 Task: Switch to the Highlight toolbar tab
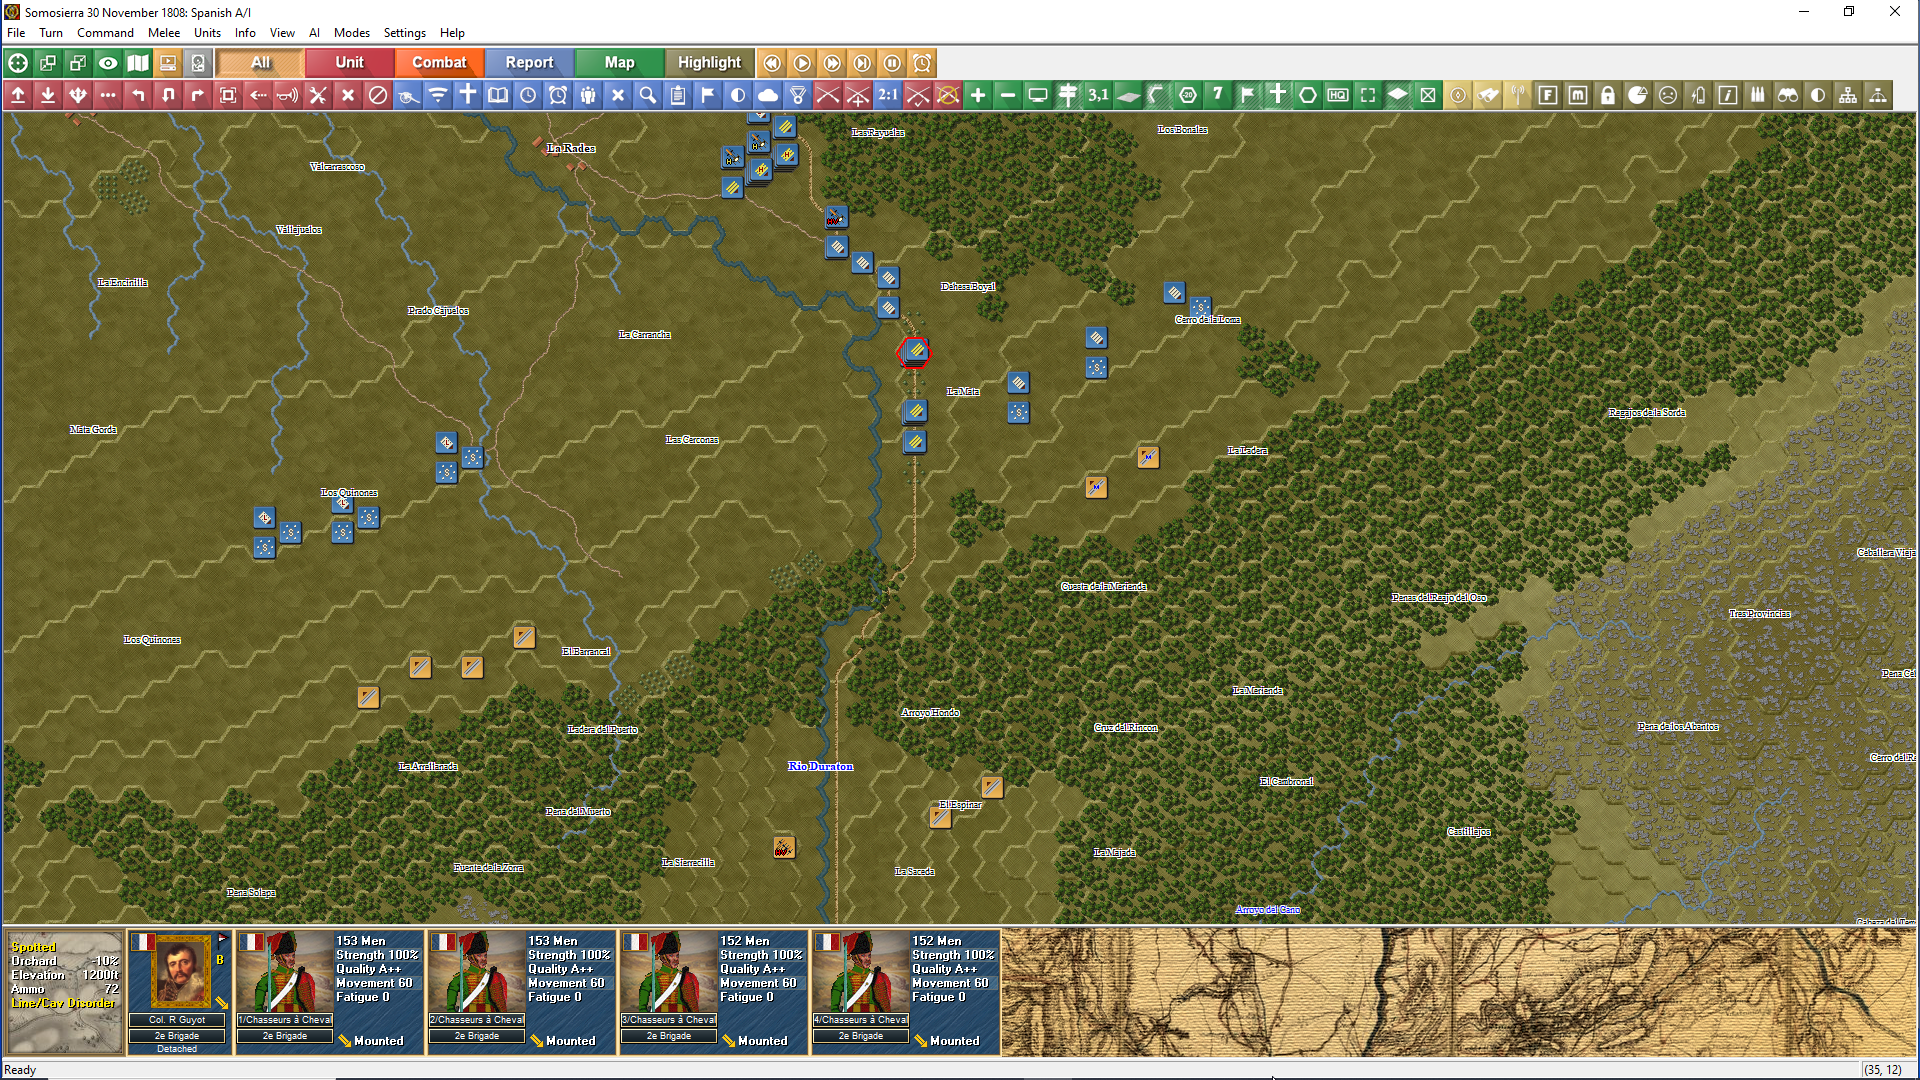coord(709,63)
